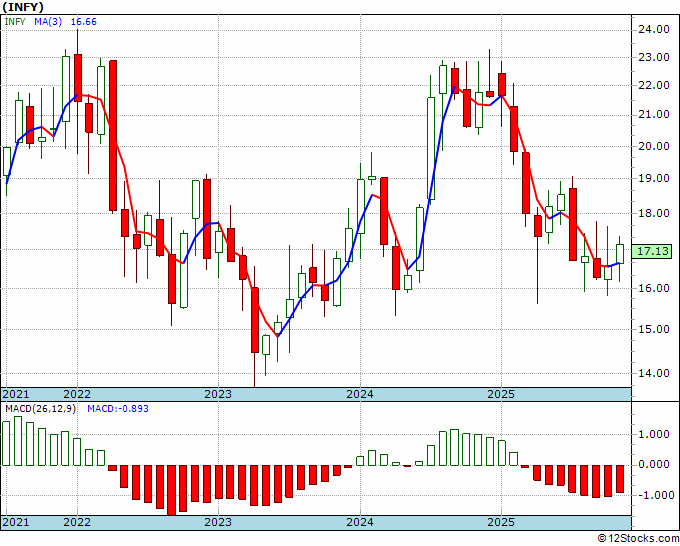The height and width of the screenshot is (546, 680).
Task: Click the 23.00 price axis label
Action: (654, 57)
